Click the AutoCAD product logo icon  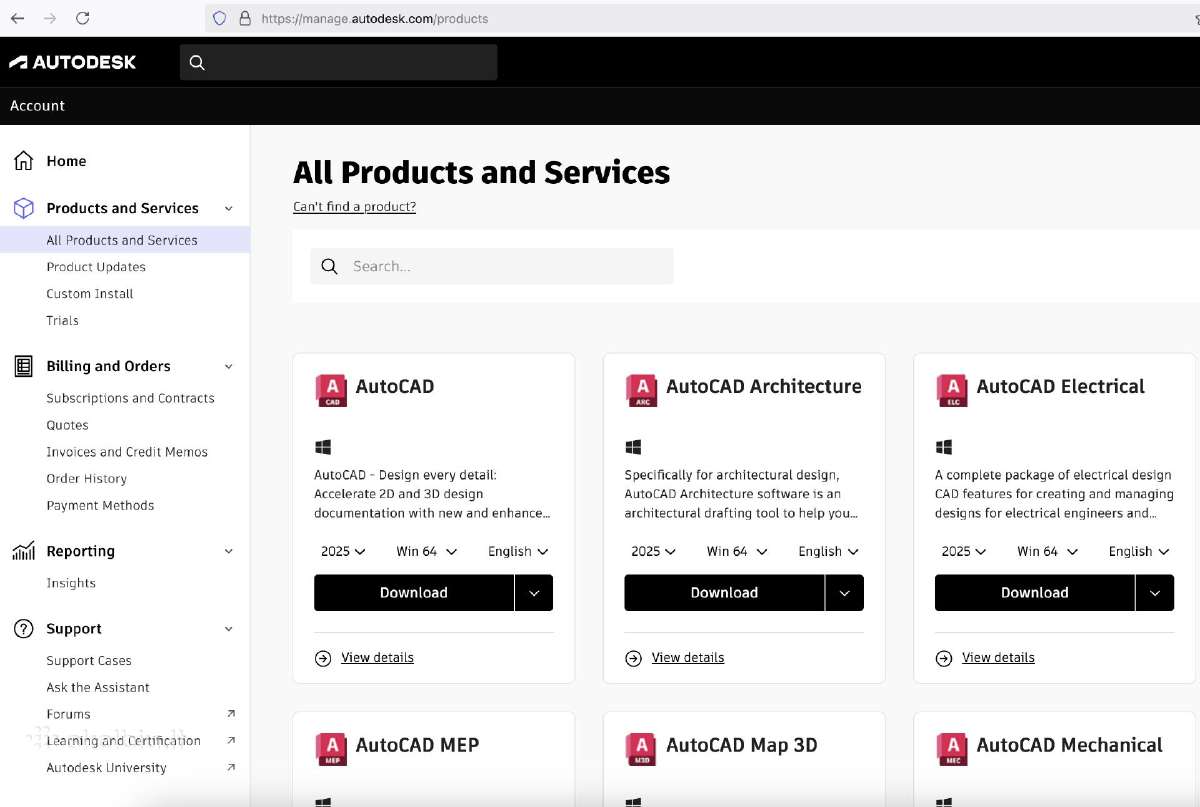pos(331,390)
